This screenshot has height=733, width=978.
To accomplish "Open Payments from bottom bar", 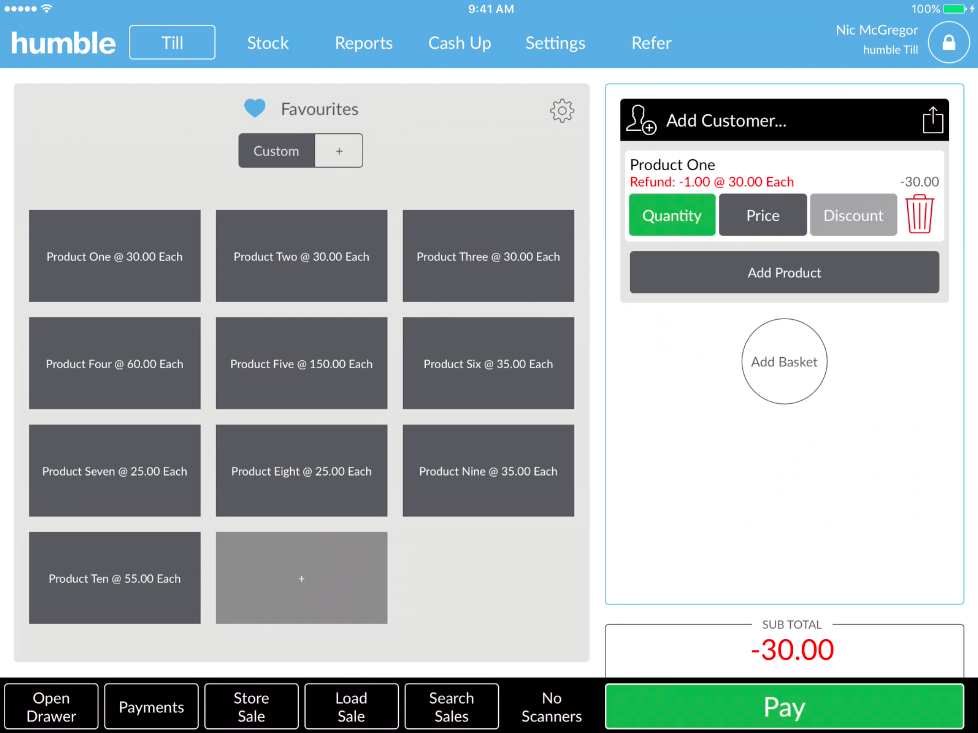I will 152,706.
